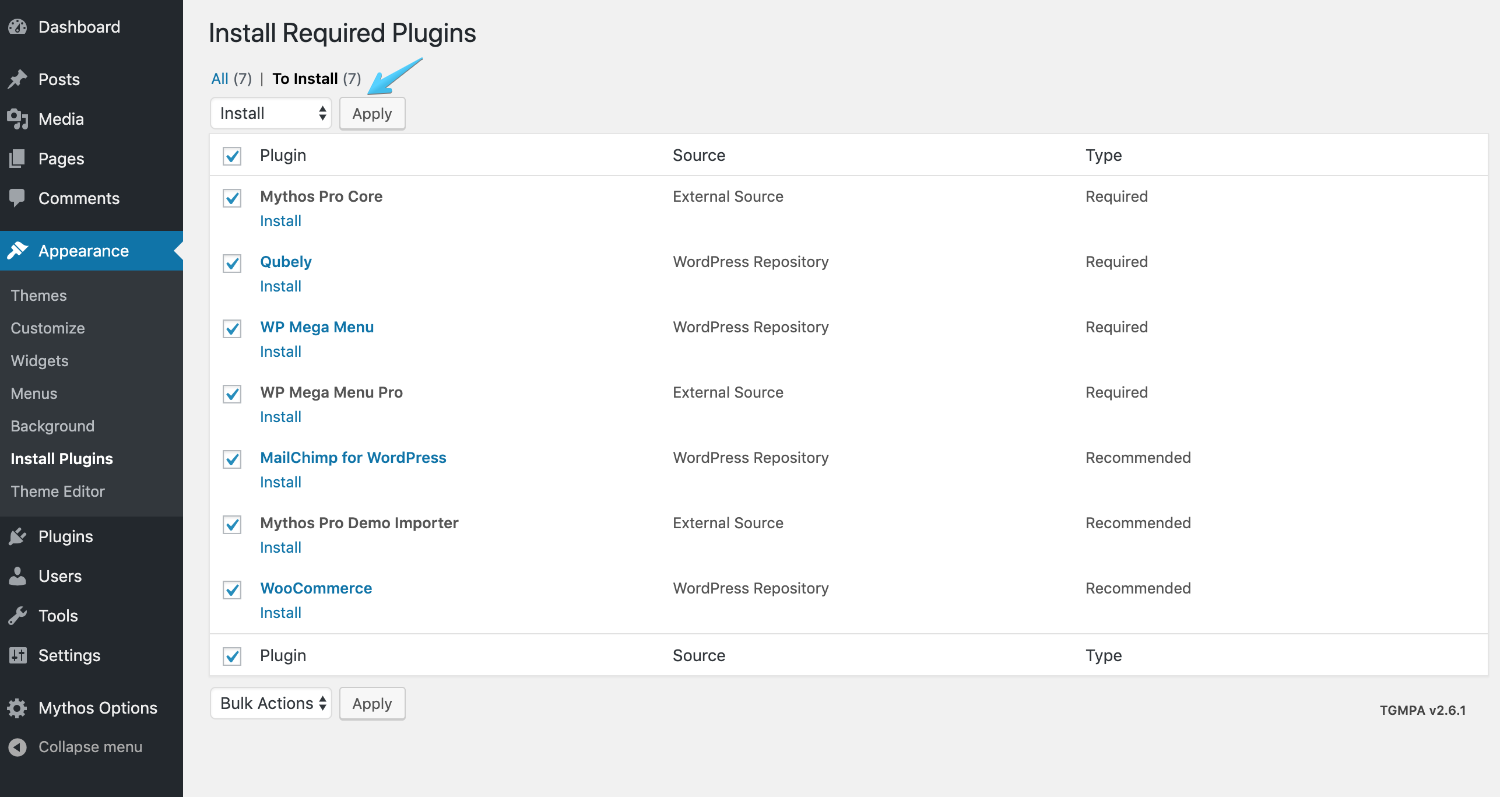
Task: Open the Qubely plugin name link
Action: click(286, 262)
